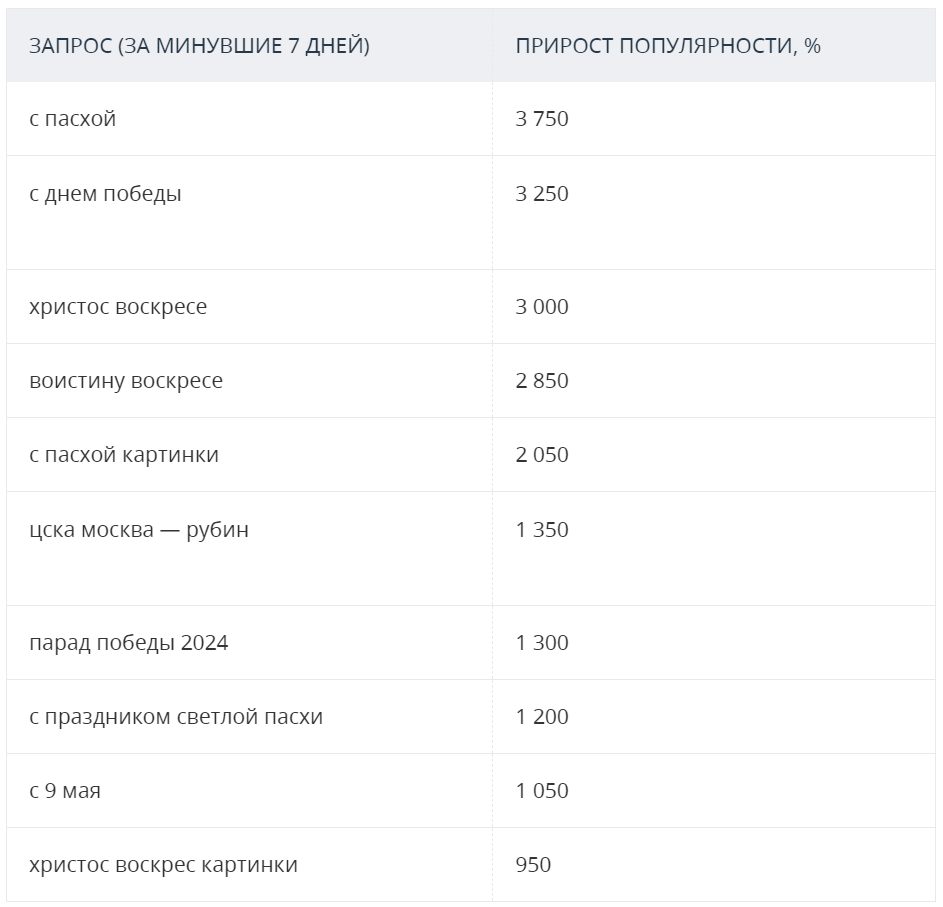943x907 pixels.
Task: Select the 'парад победы 2024' query
Action: (129, 643)
